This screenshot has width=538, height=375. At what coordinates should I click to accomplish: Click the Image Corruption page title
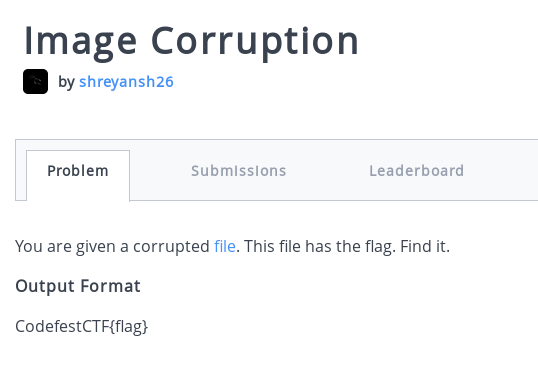coord(191,42)
